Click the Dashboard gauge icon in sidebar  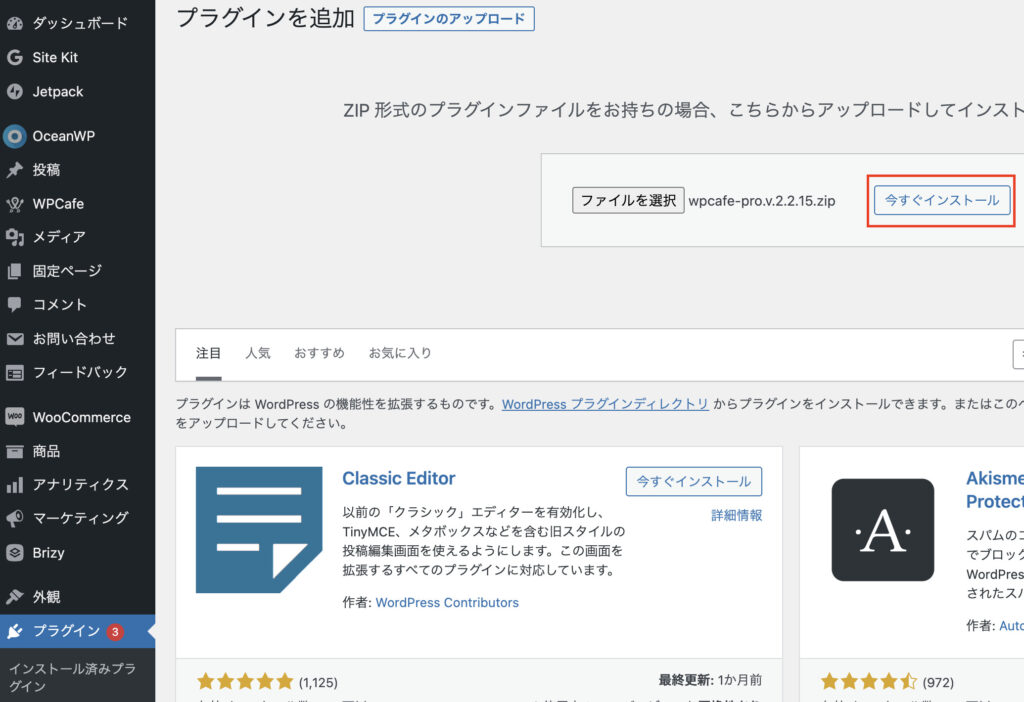pos(15,23)
